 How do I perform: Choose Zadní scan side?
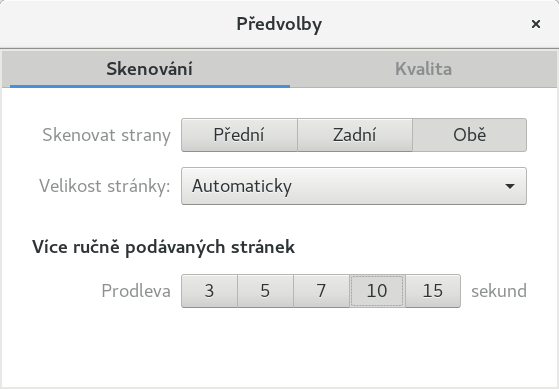pyautogui.click(x=355, y=135)
